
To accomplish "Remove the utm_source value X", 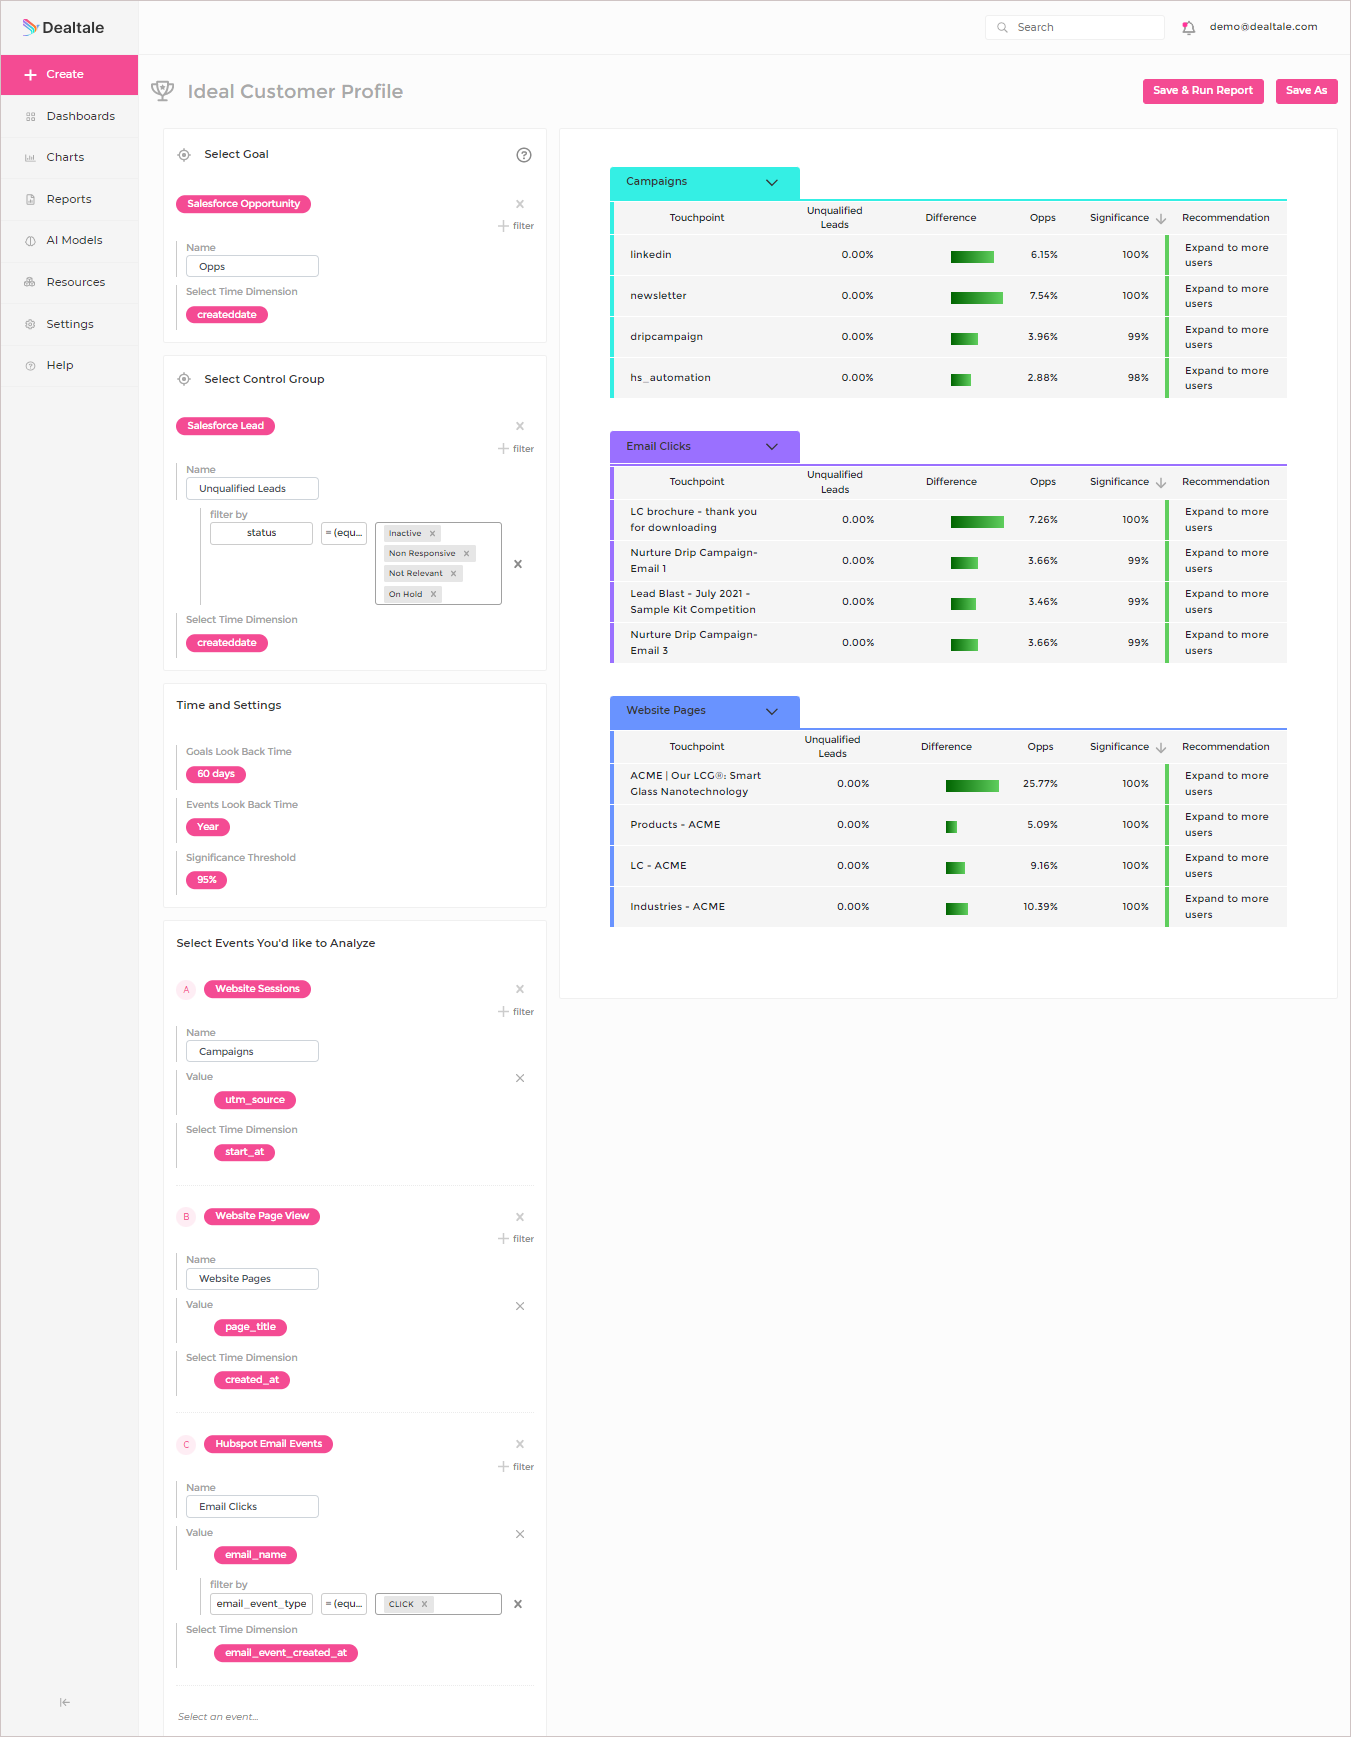I will (x=520, y=1078).
